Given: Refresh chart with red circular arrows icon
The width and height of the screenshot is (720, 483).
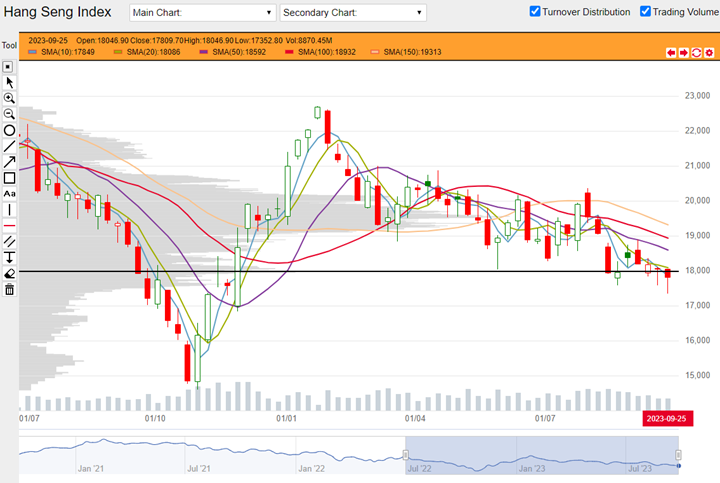Looking at the screenshot, I should pos(697,53).
